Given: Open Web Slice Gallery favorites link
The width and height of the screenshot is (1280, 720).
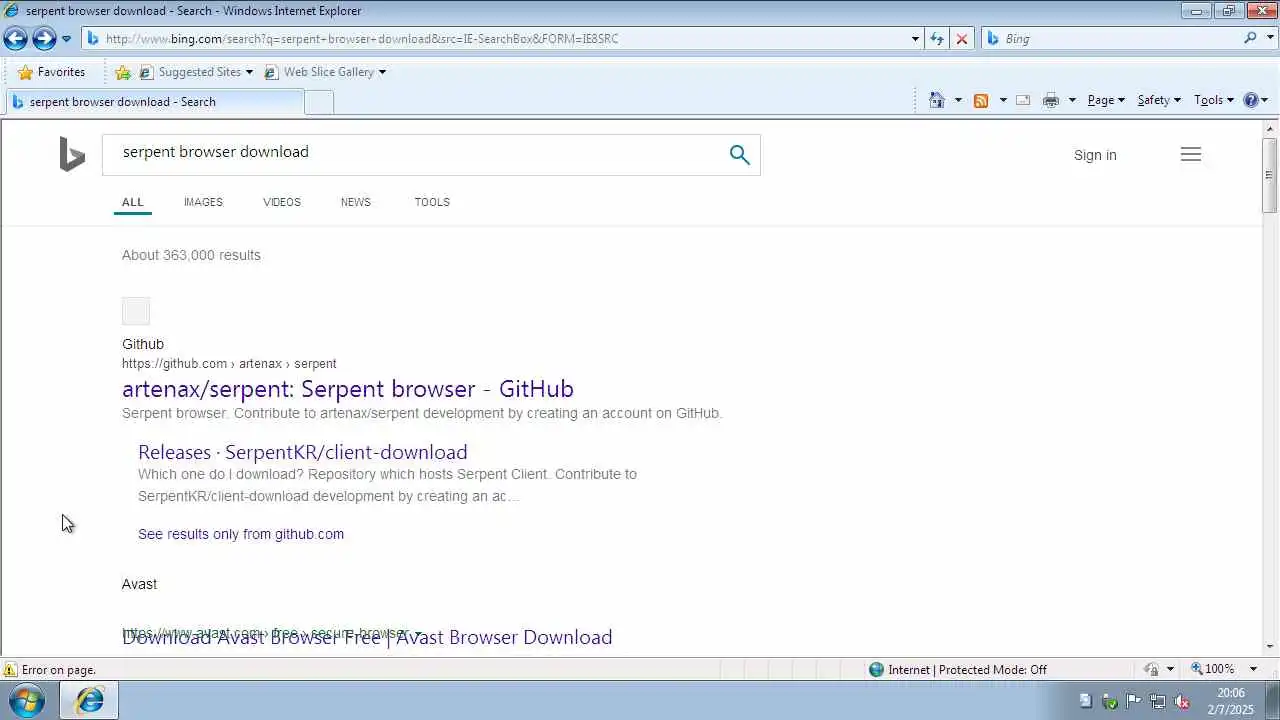Looking at the screenshot, I should click(x=324, y=72).
